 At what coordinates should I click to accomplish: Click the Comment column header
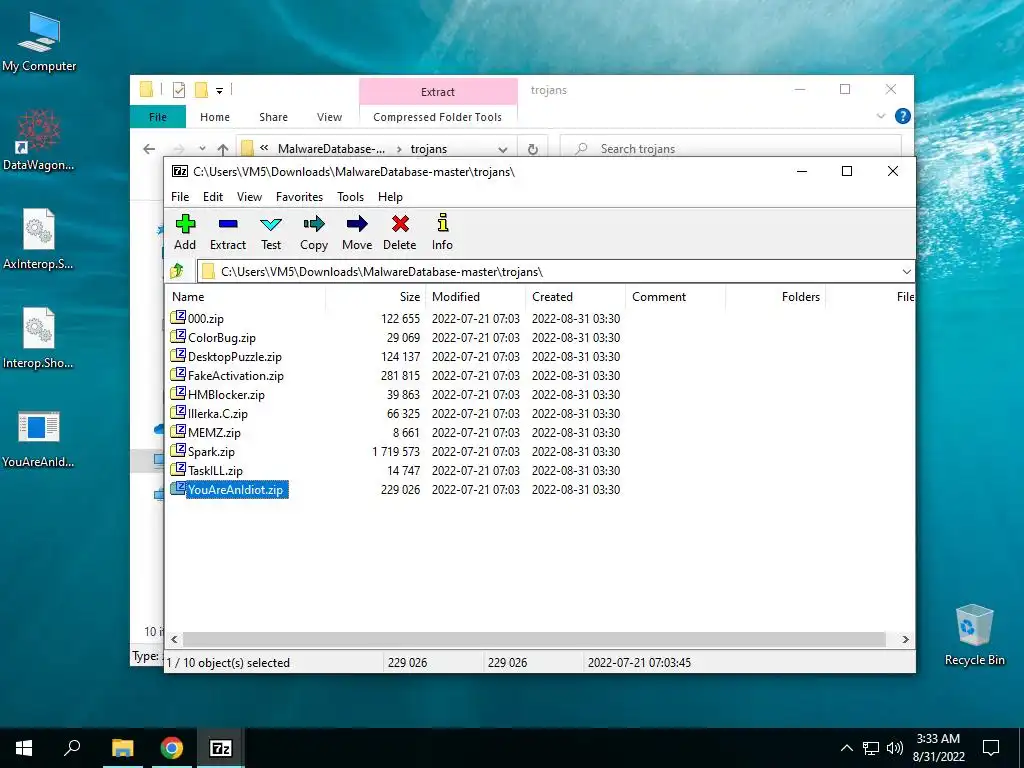[675, 296]
